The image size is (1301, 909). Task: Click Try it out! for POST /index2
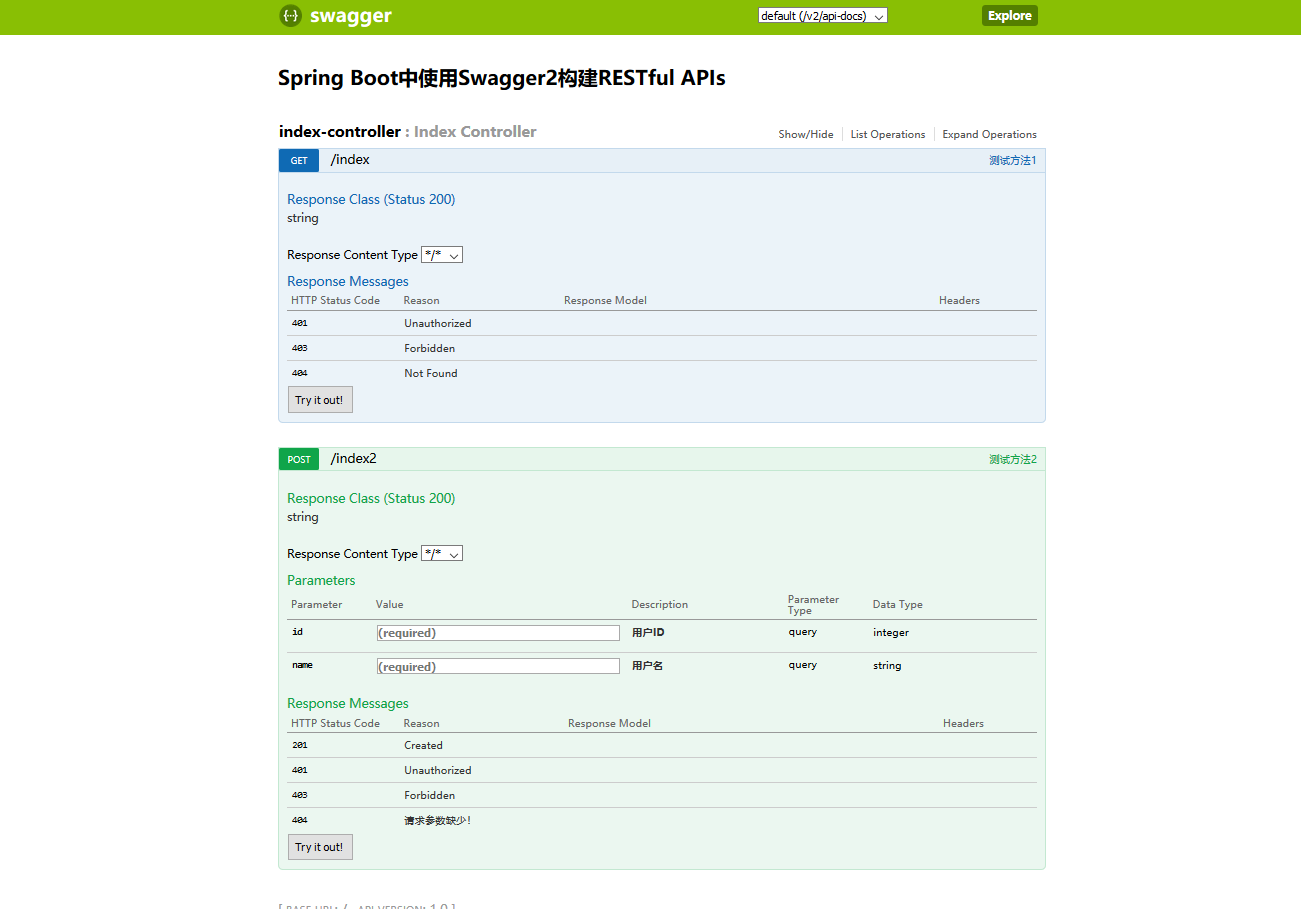[320, 847]
